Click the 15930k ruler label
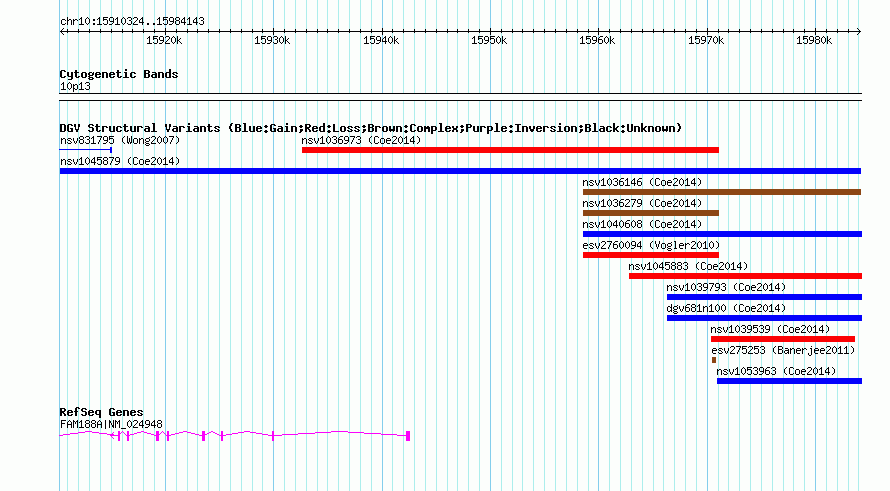The image size is (890, 491). pyautogui.click(x=272, y=40)
